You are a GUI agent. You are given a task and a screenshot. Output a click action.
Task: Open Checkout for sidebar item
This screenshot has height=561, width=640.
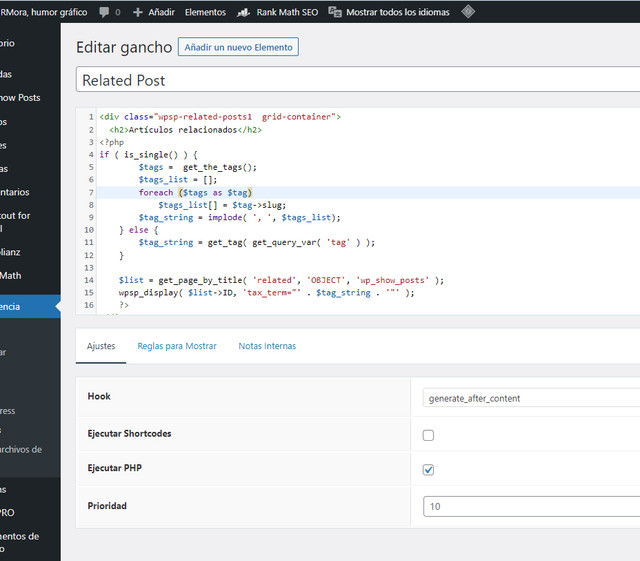[x=15, y=221]
